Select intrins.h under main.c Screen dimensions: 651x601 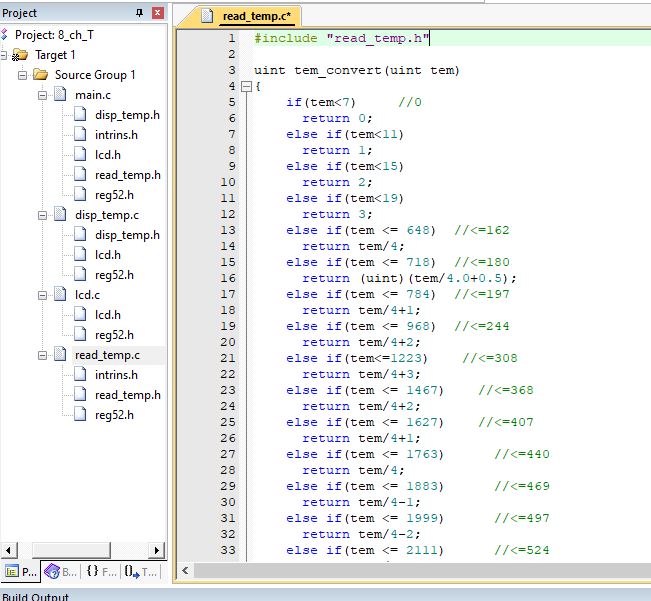[116, 135]
